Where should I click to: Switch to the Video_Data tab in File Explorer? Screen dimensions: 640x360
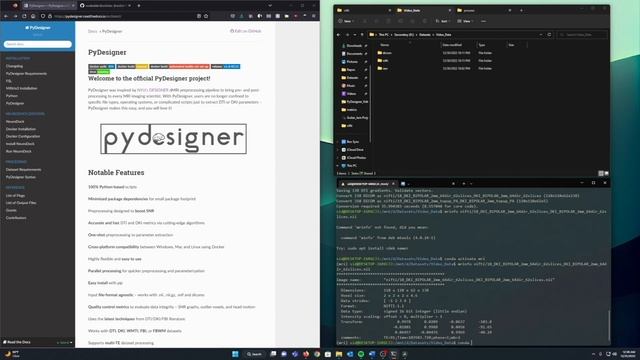pyautogui.click(x=423, y=10)
